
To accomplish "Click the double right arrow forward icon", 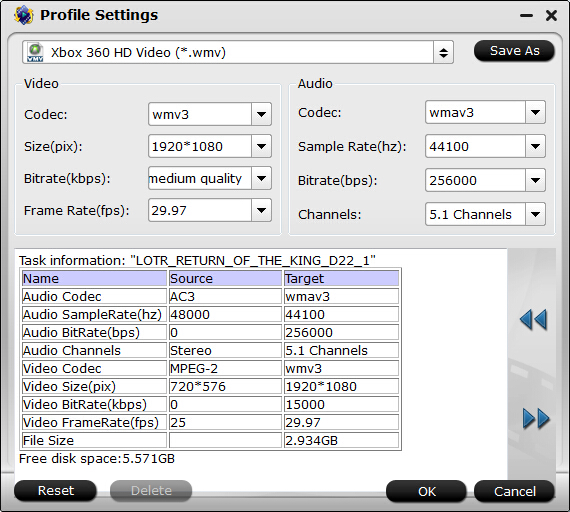I will 536,419.
